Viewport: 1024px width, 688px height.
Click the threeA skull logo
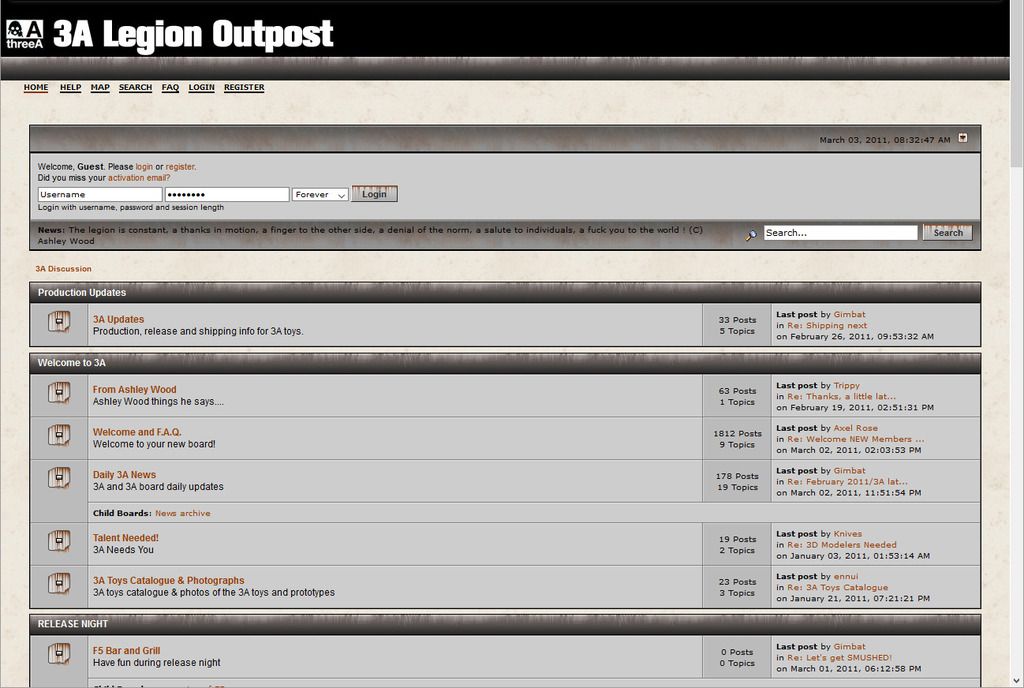24,34
